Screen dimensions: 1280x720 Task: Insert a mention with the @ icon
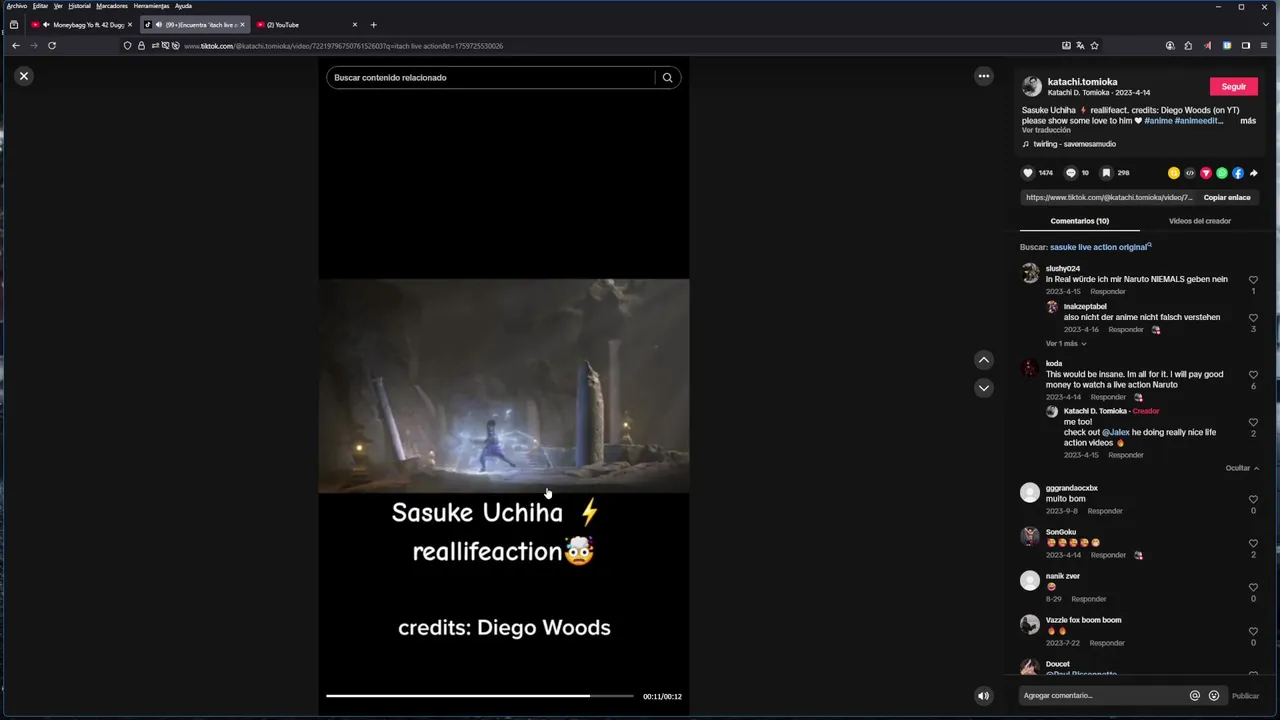tap(1194, 696)
